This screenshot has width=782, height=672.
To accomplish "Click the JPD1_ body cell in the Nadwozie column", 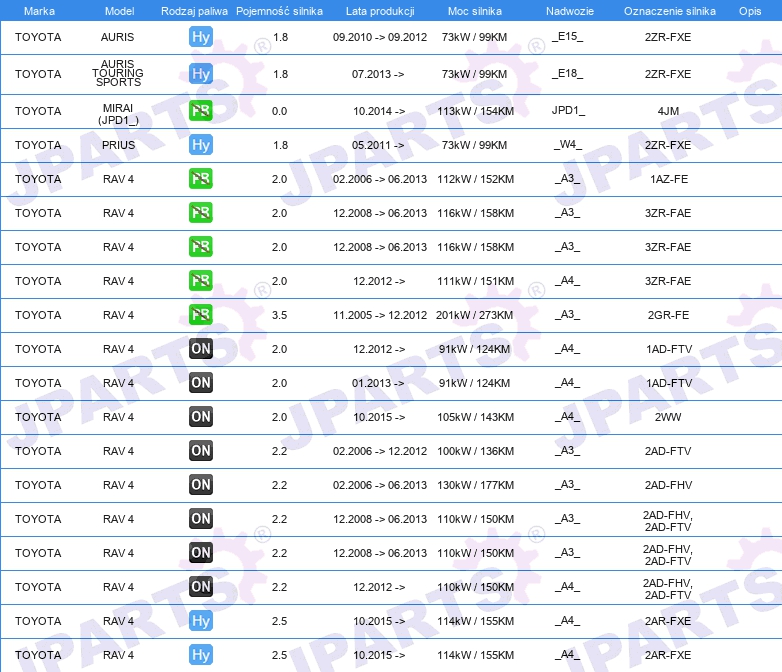I will point(568,110).
